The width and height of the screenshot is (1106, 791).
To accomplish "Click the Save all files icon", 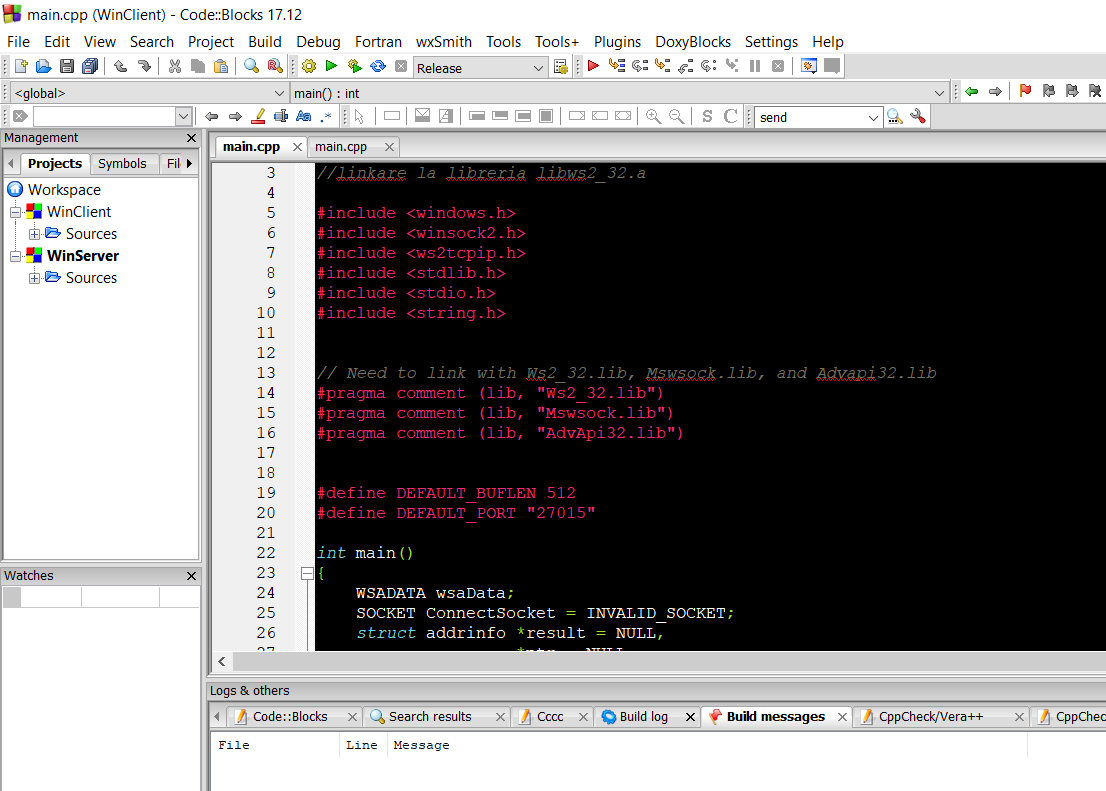I will 90,66.
